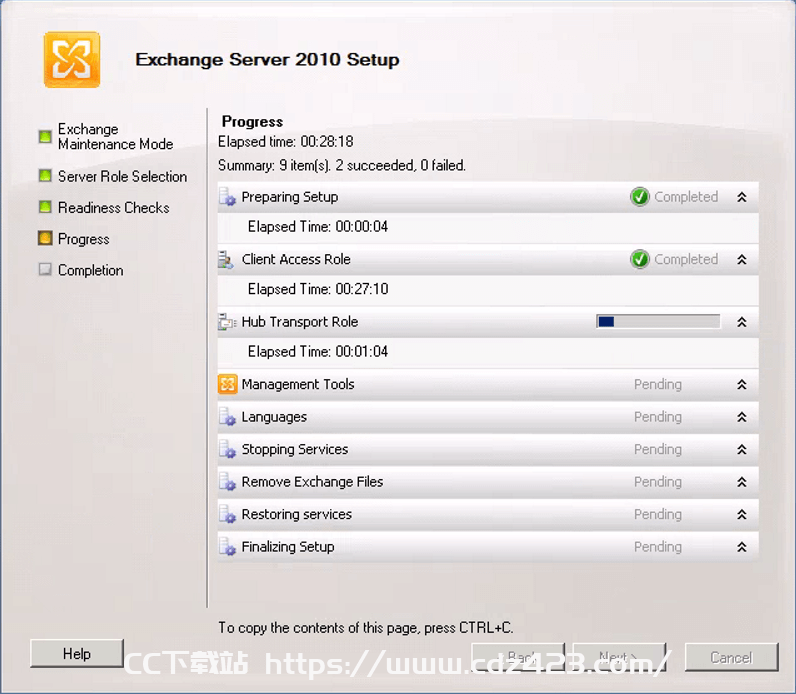Click the Finalizing Setup row icon
The image size is (796, 694).
click(x=227, y=547)
